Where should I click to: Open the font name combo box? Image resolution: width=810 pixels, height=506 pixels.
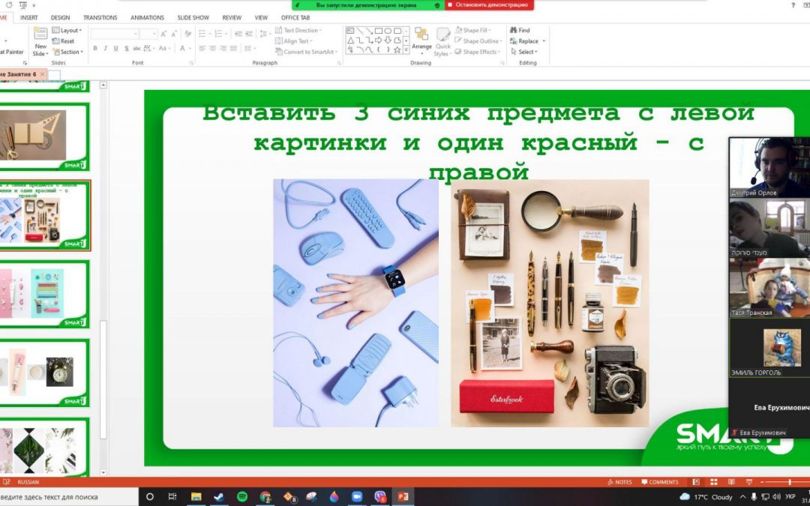click(115, 34)
